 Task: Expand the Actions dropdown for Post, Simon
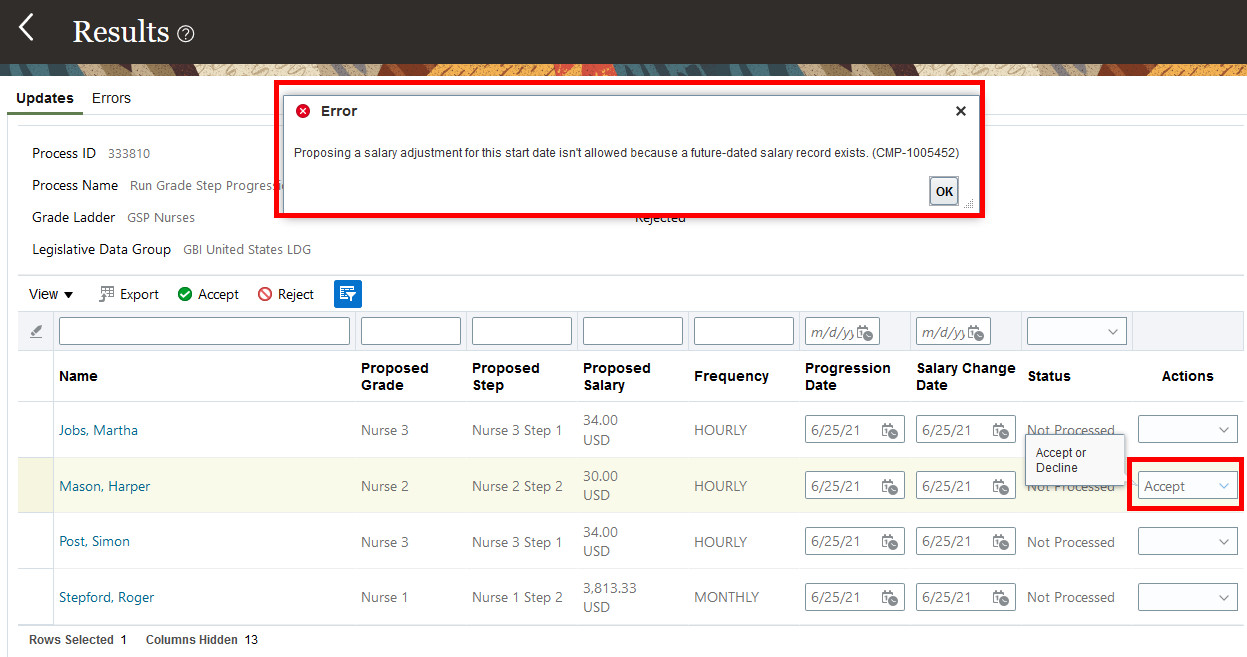pyautogui.click(x=1188, y=542)
